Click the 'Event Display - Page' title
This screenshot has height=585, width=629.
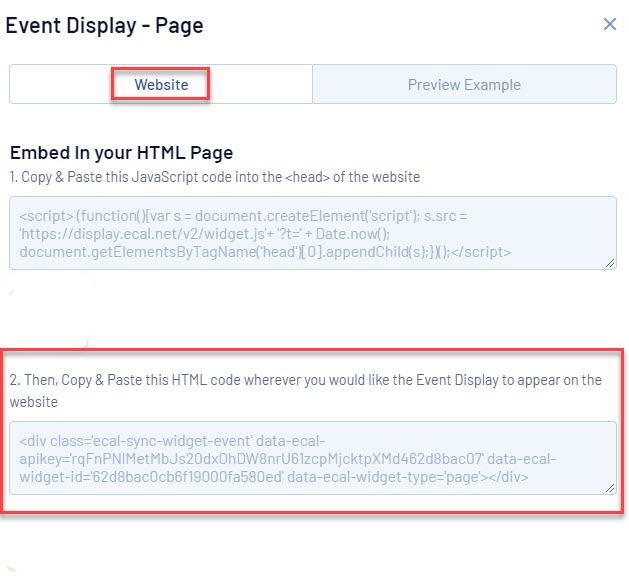(x=104, y=26)
